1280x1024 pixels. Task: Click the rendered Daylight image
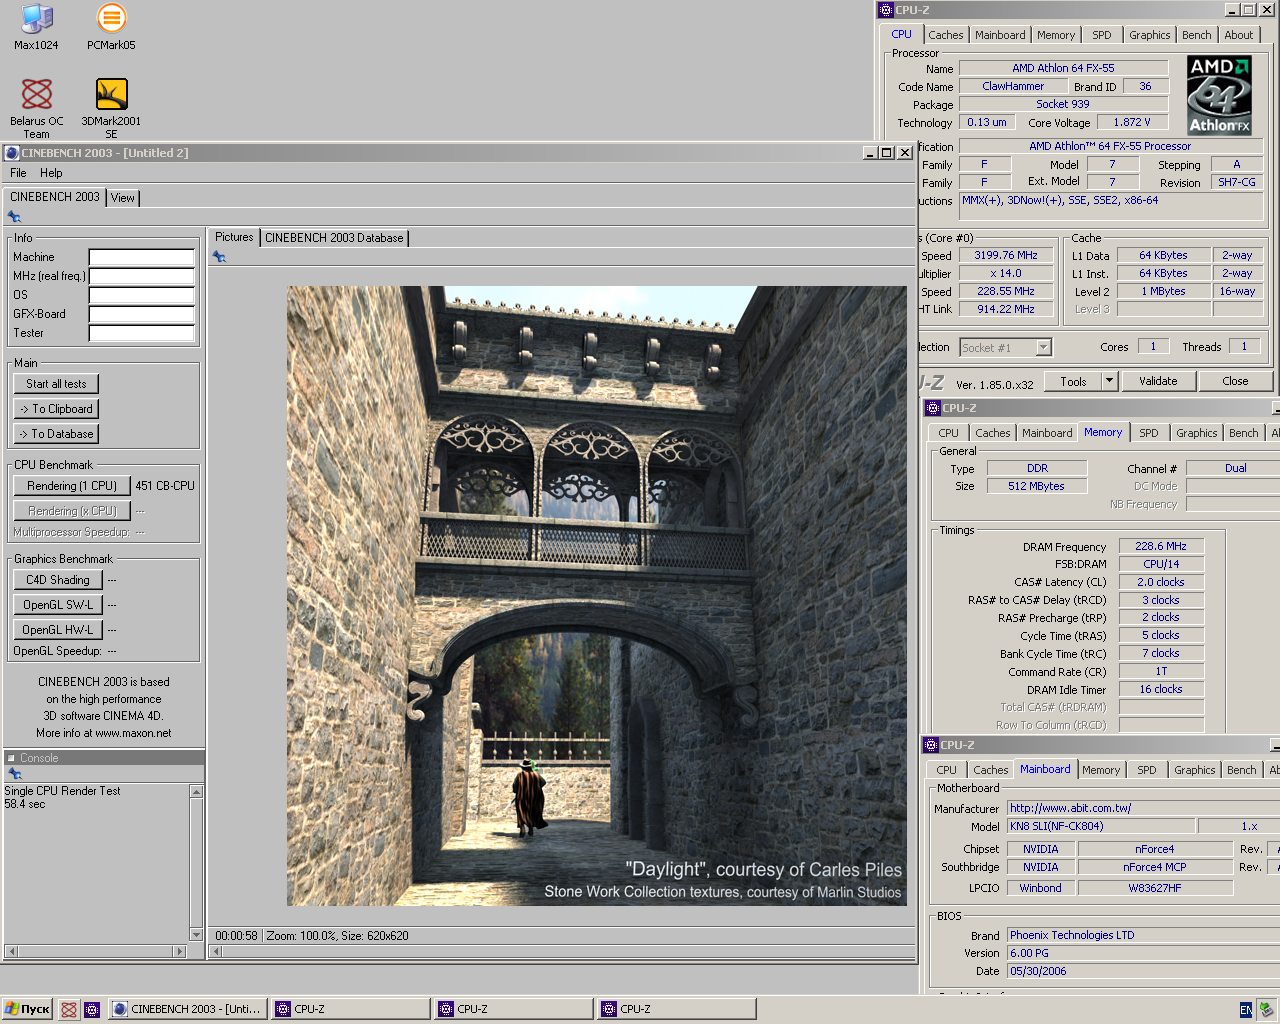[597, 596]
